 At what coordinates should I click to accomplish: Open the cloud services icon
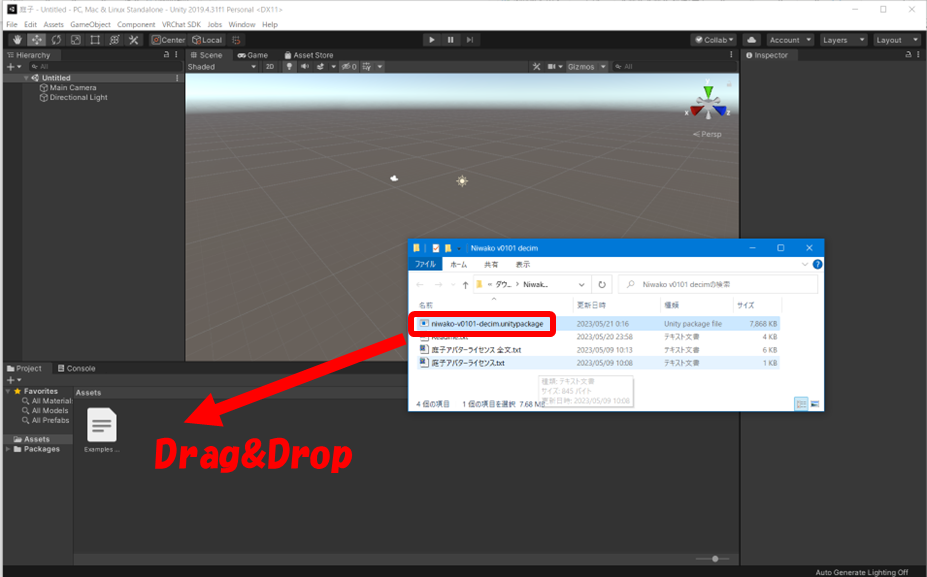coord(752,40)
